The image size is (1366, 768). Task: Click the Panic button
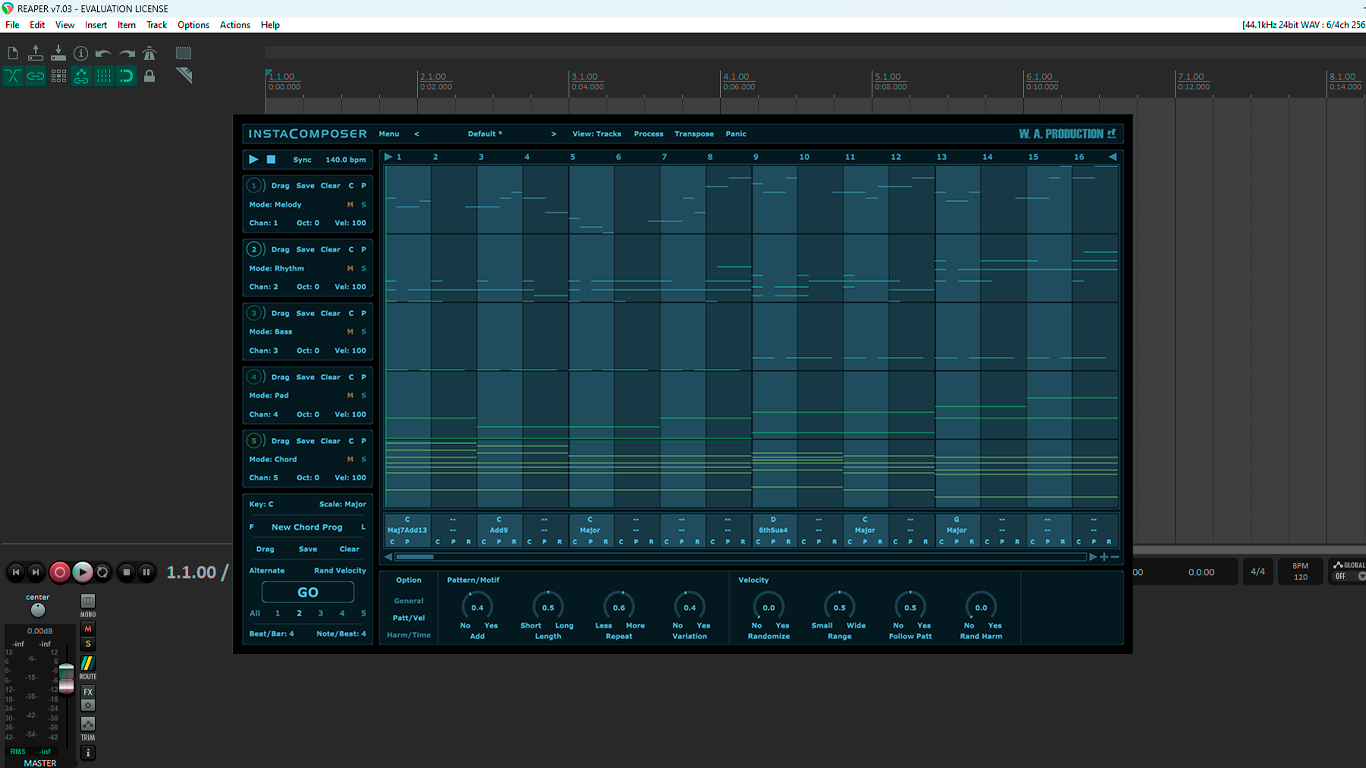pos(736,134)
